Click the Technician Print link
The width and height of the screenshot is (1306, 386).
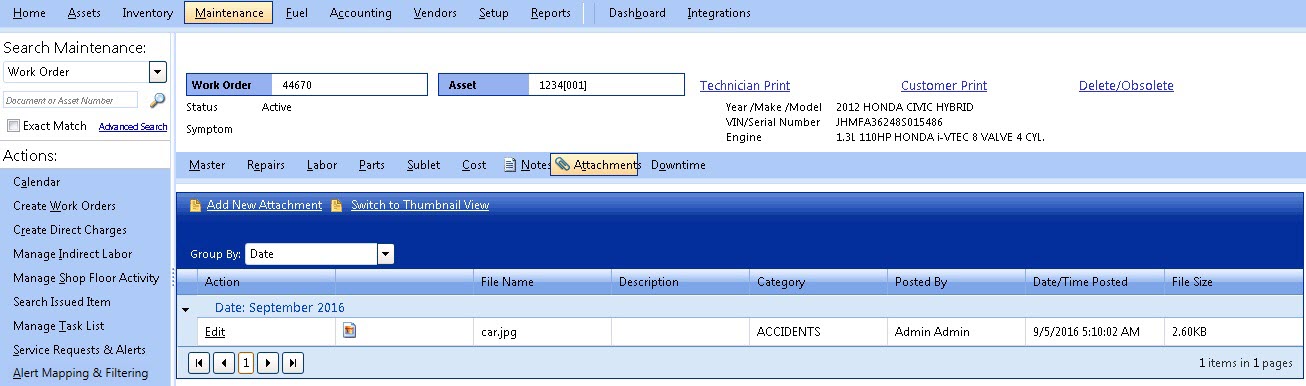tap(745, 86)
